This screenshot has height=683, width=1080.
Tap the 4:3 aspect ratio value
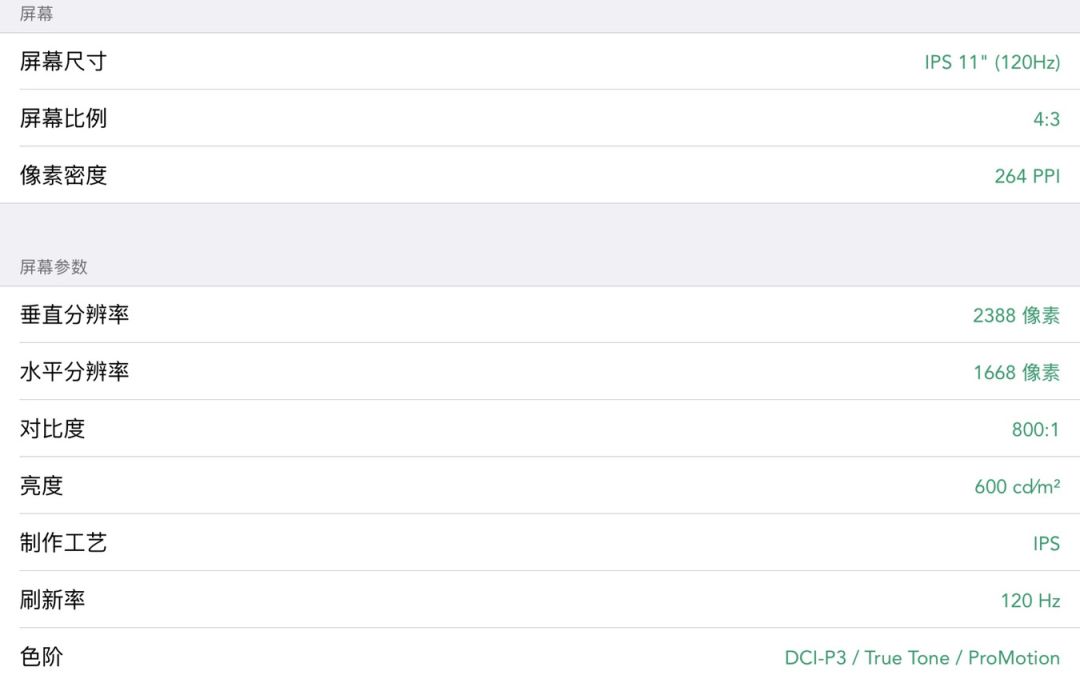click(x=1046, y=119)
